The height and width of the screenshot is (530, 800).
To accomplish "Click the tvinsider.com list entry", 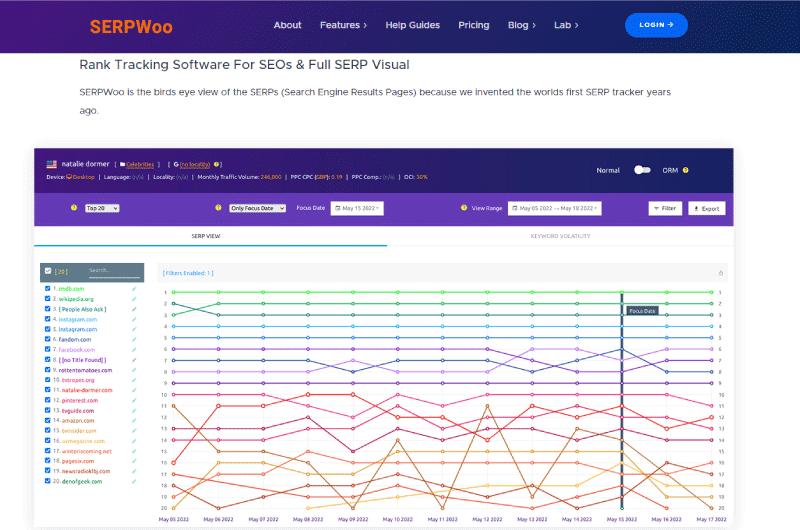I will [79, 431].
